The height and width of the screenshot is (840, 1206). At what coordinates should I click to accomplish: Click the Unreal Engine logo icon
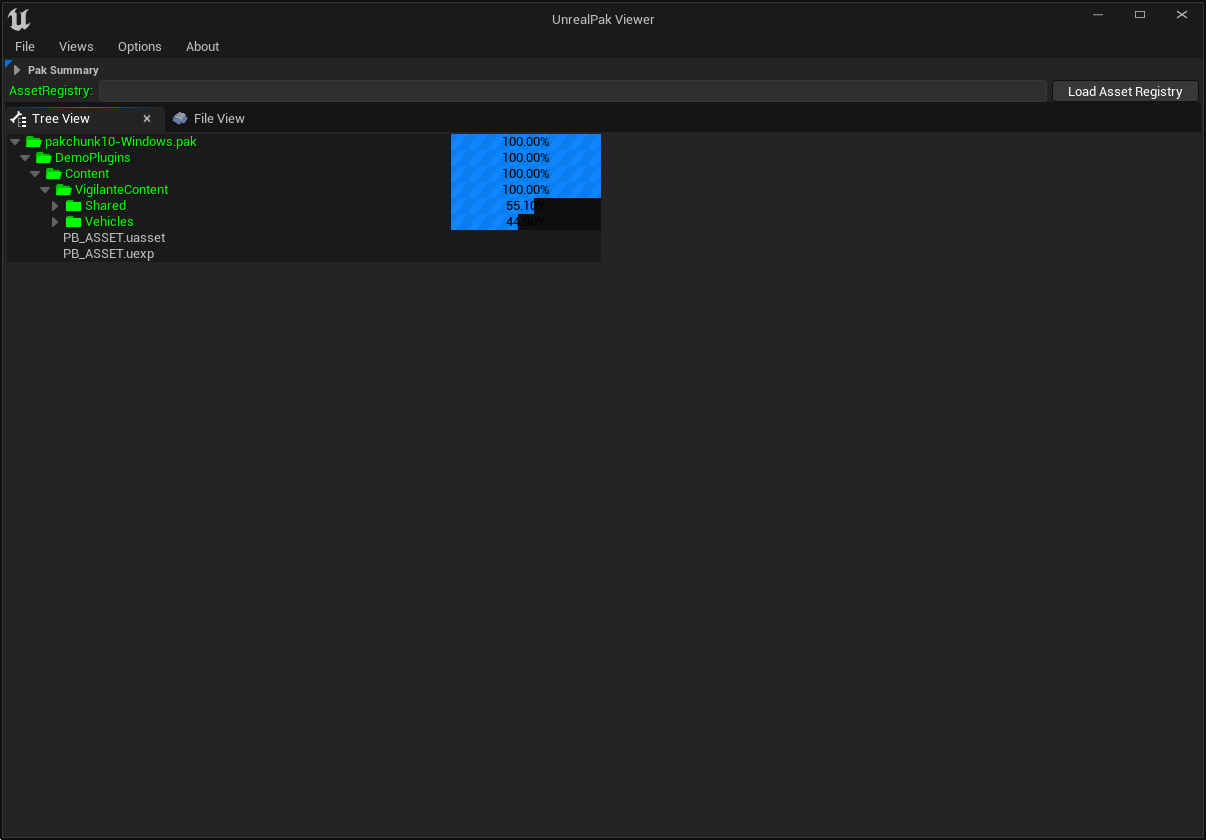click(x=19, y=19)
